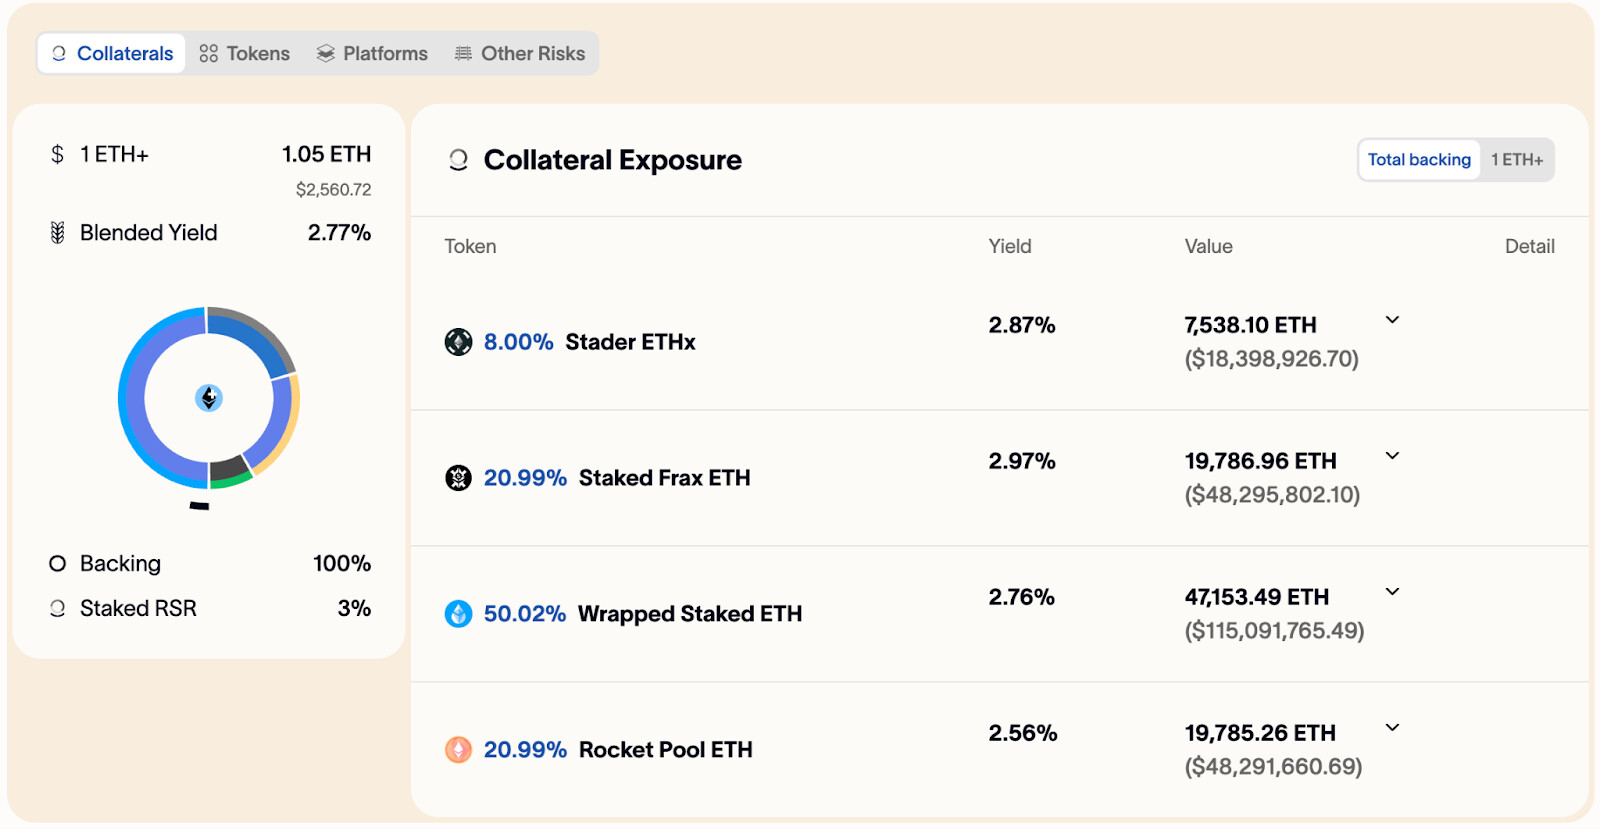Open the Other Risks tab
The image size is (1600, 830).
[x=520, y=54]
